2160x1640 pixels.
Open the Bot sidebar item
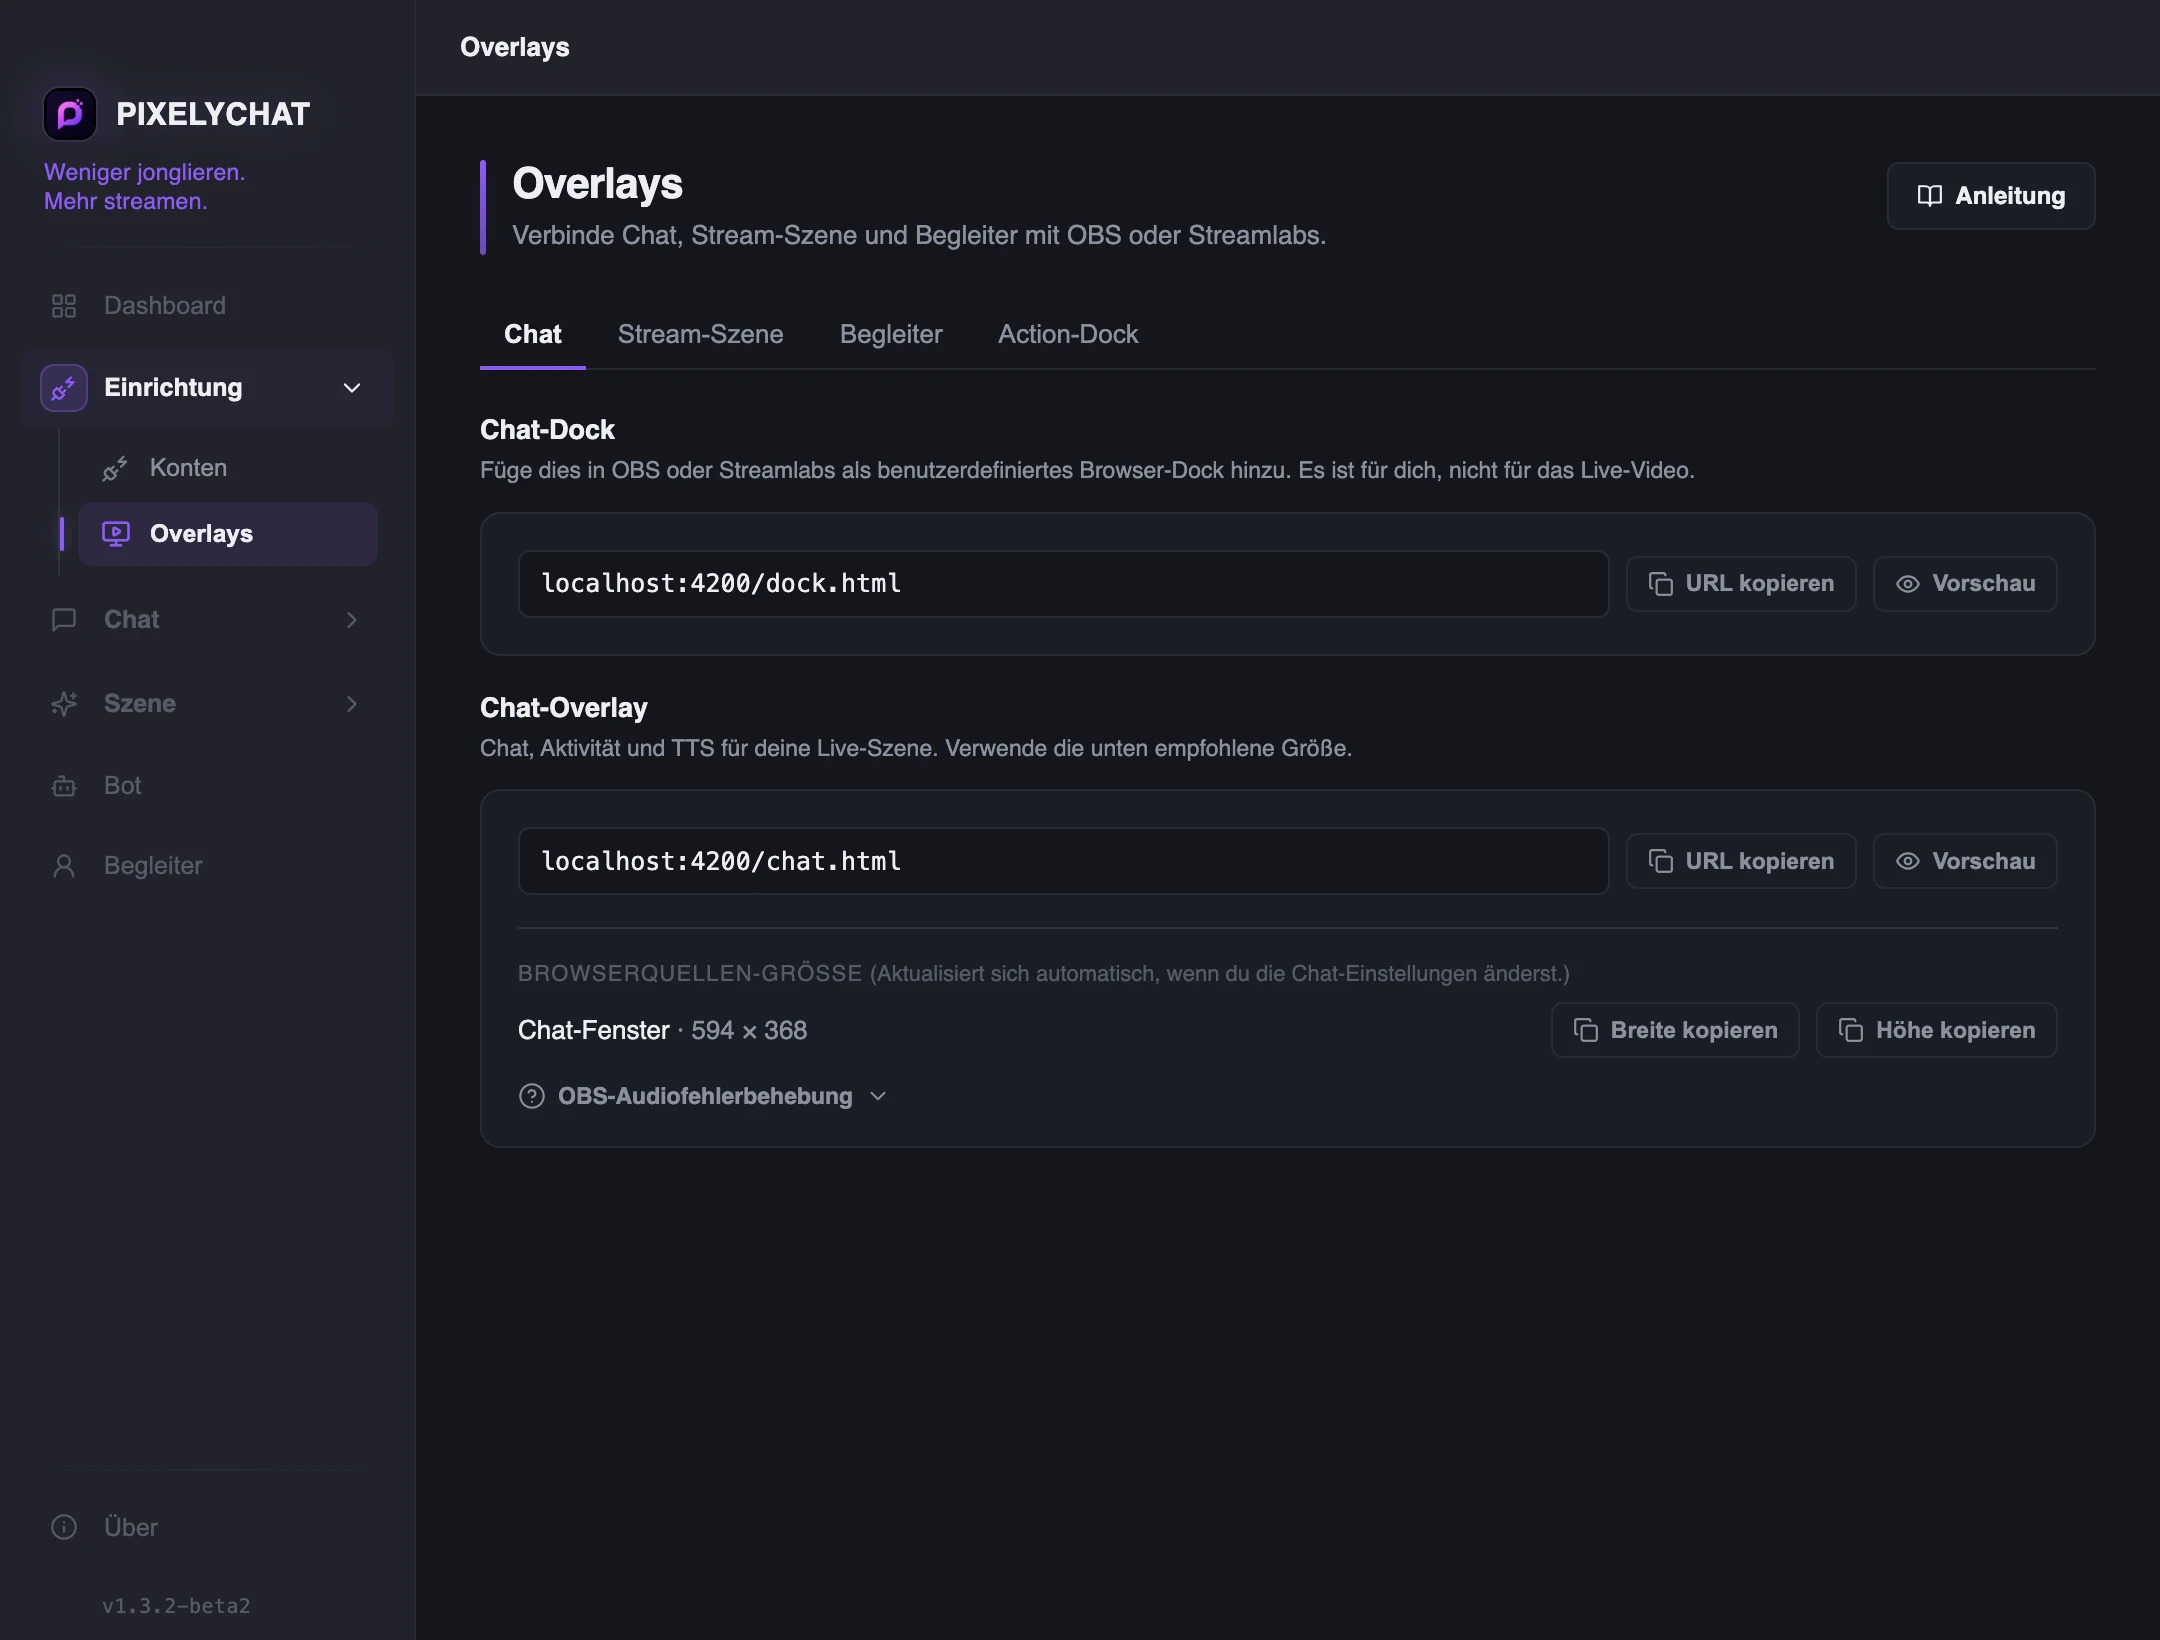[x=208, y=786]
